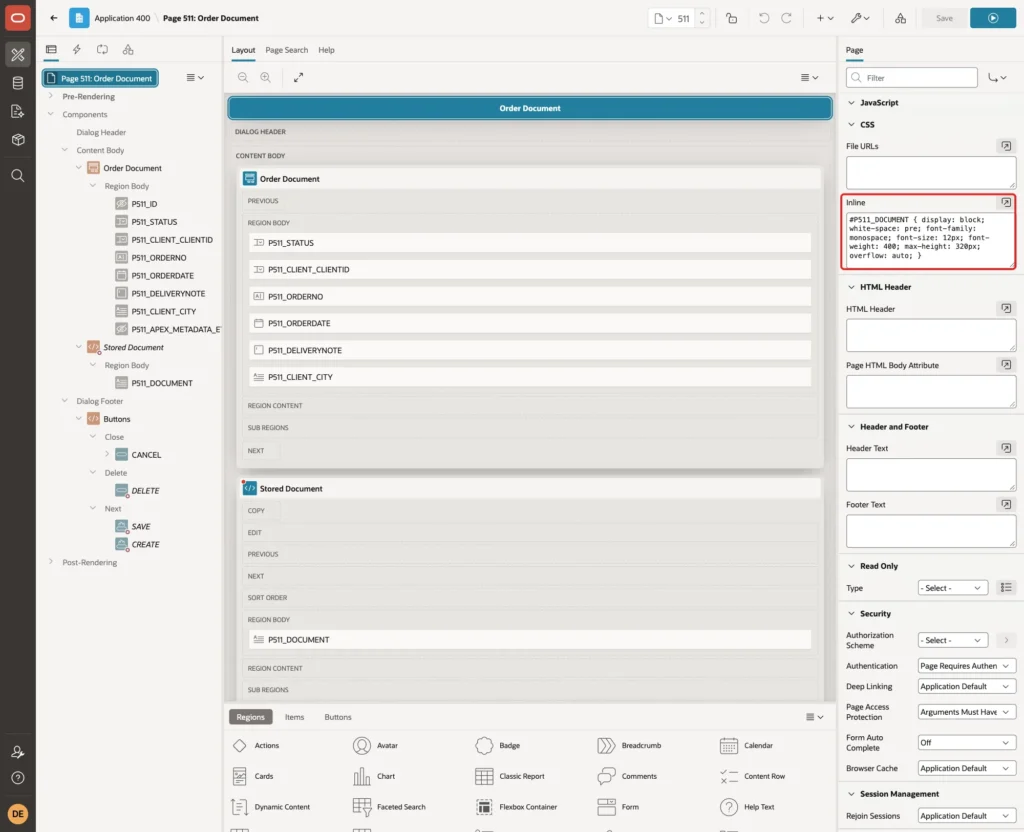
Task: Open the Form Auto Complete dropdown
Action: point(965,743)
